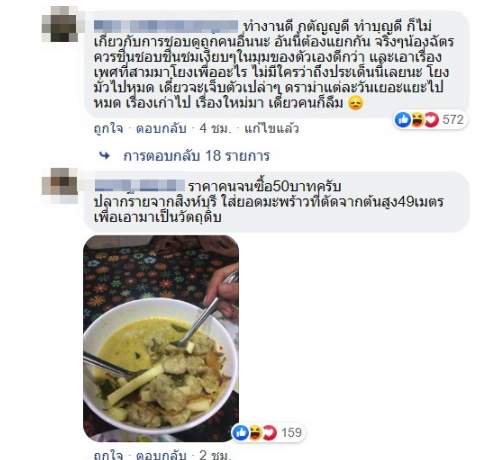Click the reply arrow icon beside 18 replies

click(x=105, y=156)
